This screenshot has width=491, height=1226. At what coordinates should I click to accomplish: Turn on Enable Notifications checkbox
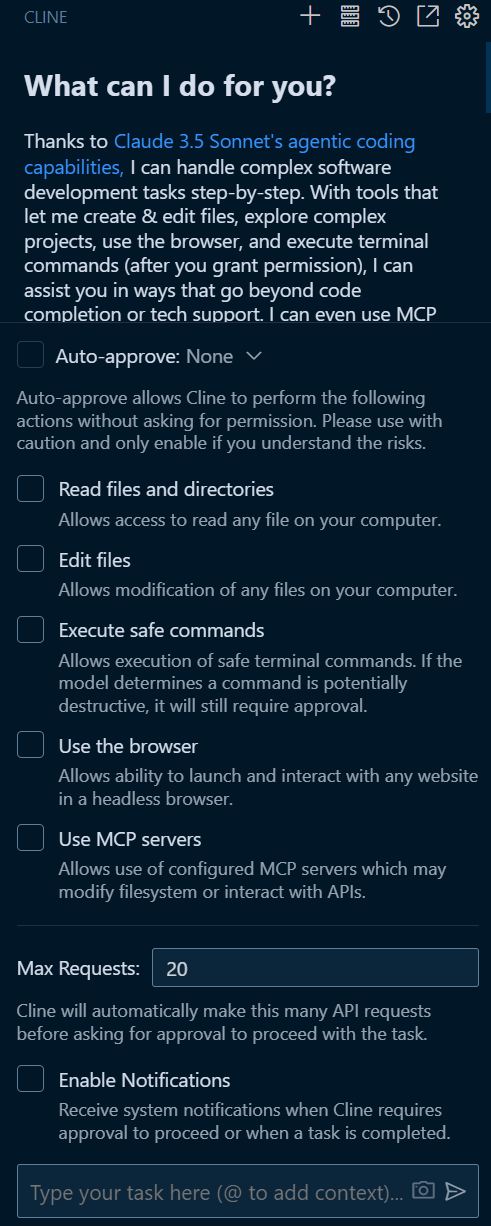[31, 1079]
